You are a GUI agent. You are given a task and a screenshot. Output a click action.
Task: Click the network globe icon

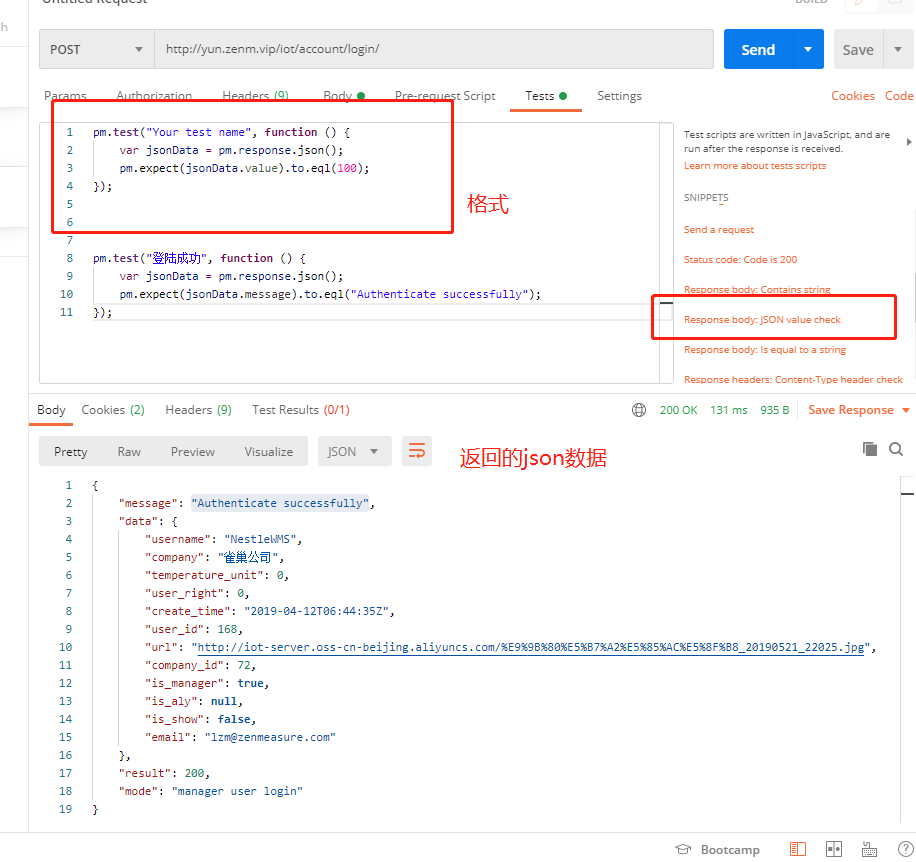pos(639,410)
